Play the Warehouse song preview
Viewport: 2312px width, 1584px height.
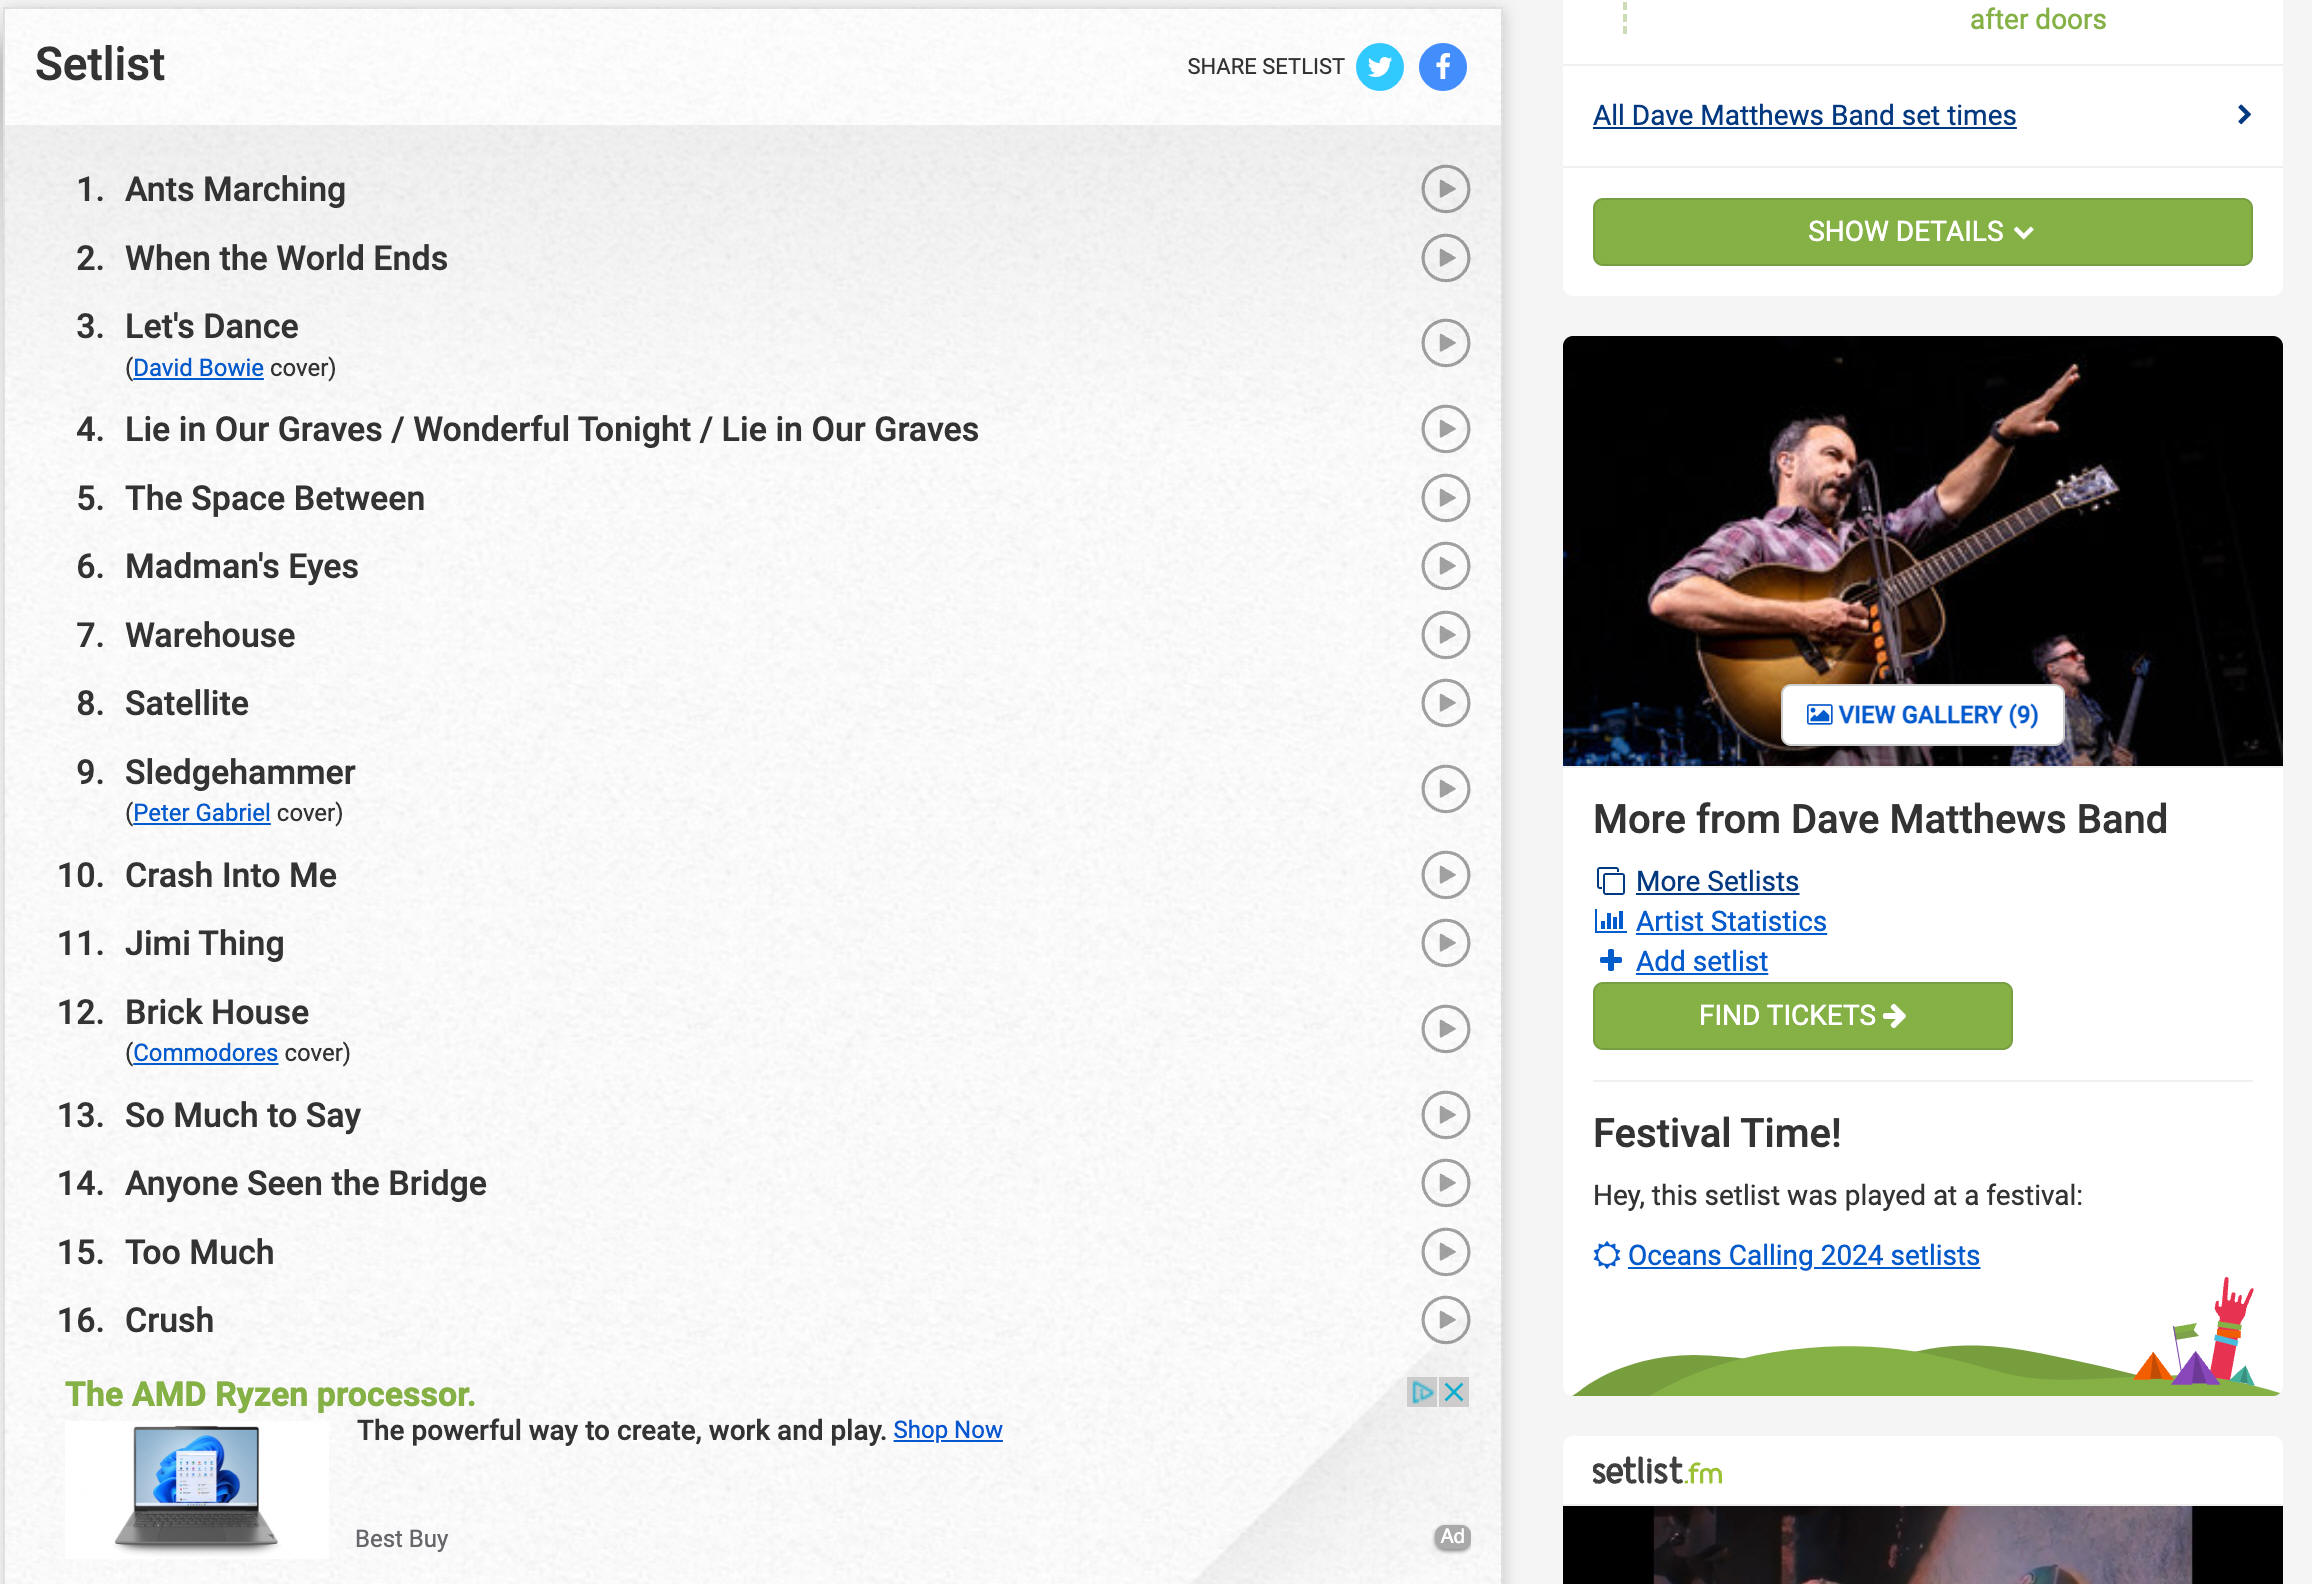pyautogui.click(x=1445, y=635)
